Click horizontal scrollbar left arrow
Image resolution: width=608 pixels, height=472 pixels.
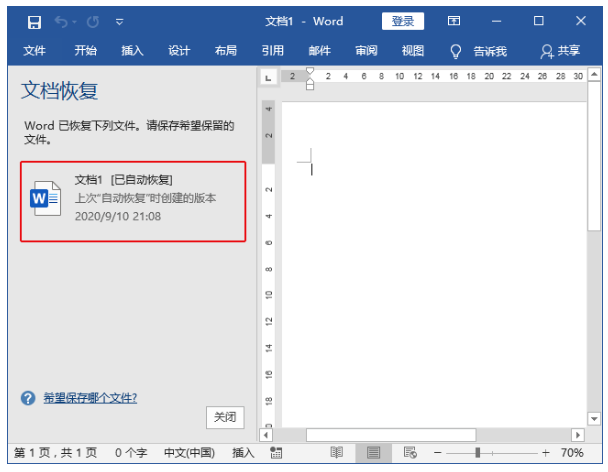pos(266,435)
